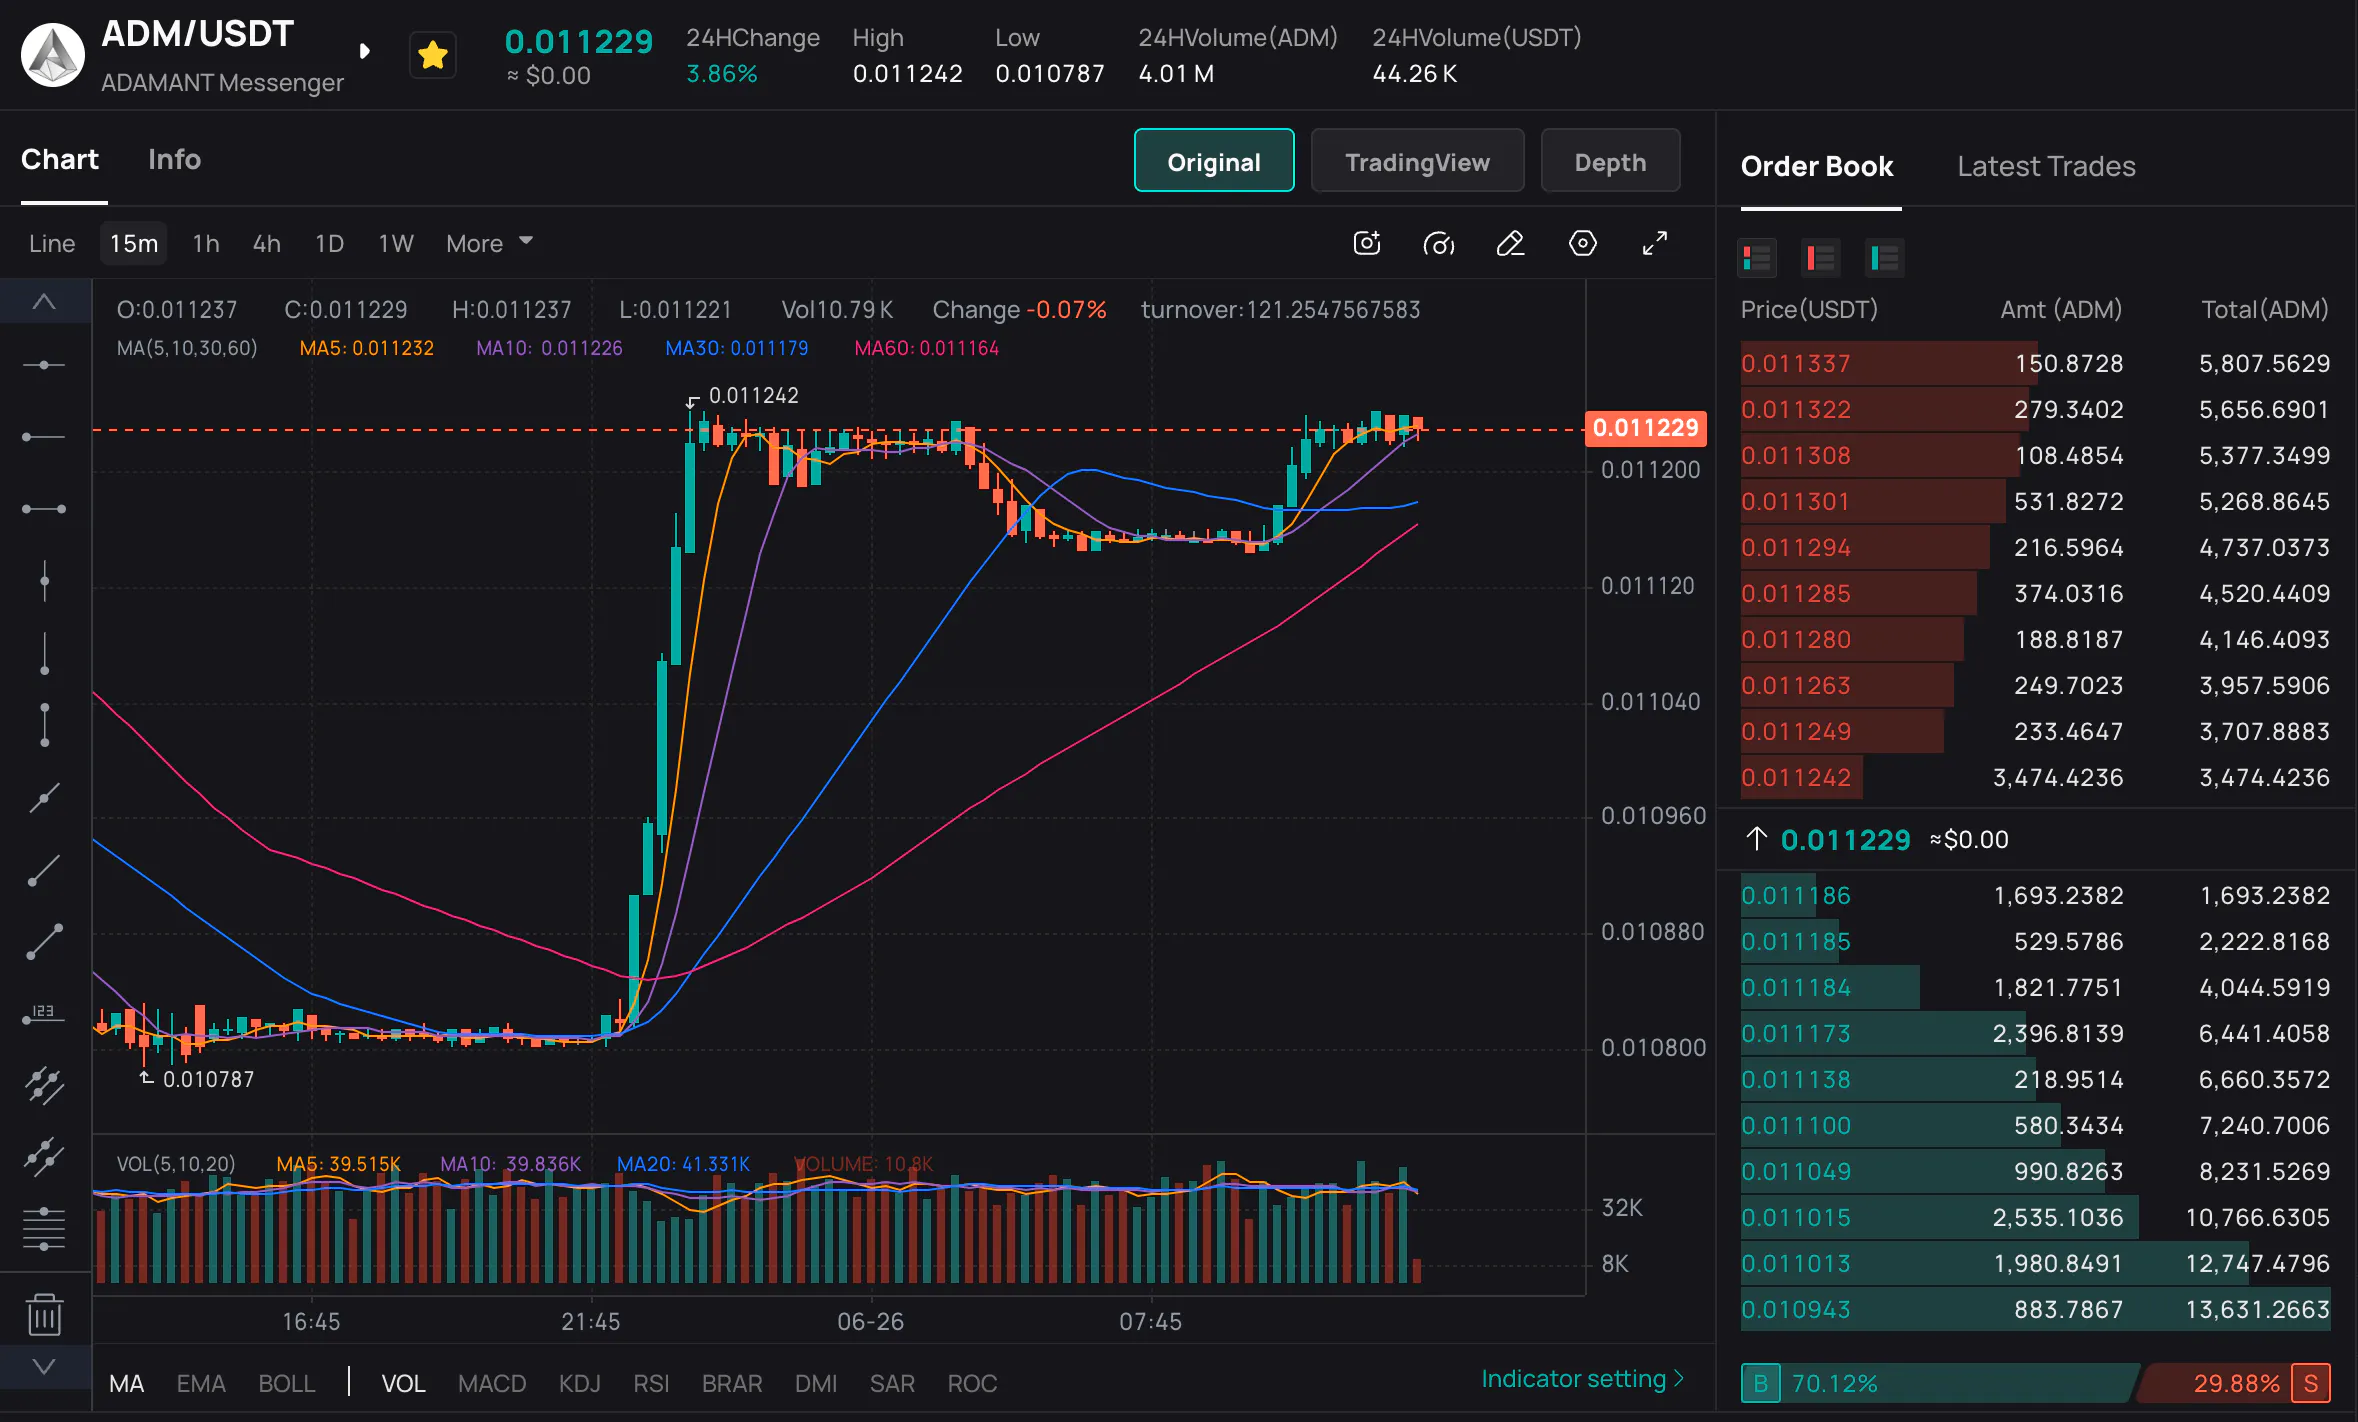Toggle the VOL sub-indicator

404,1383
